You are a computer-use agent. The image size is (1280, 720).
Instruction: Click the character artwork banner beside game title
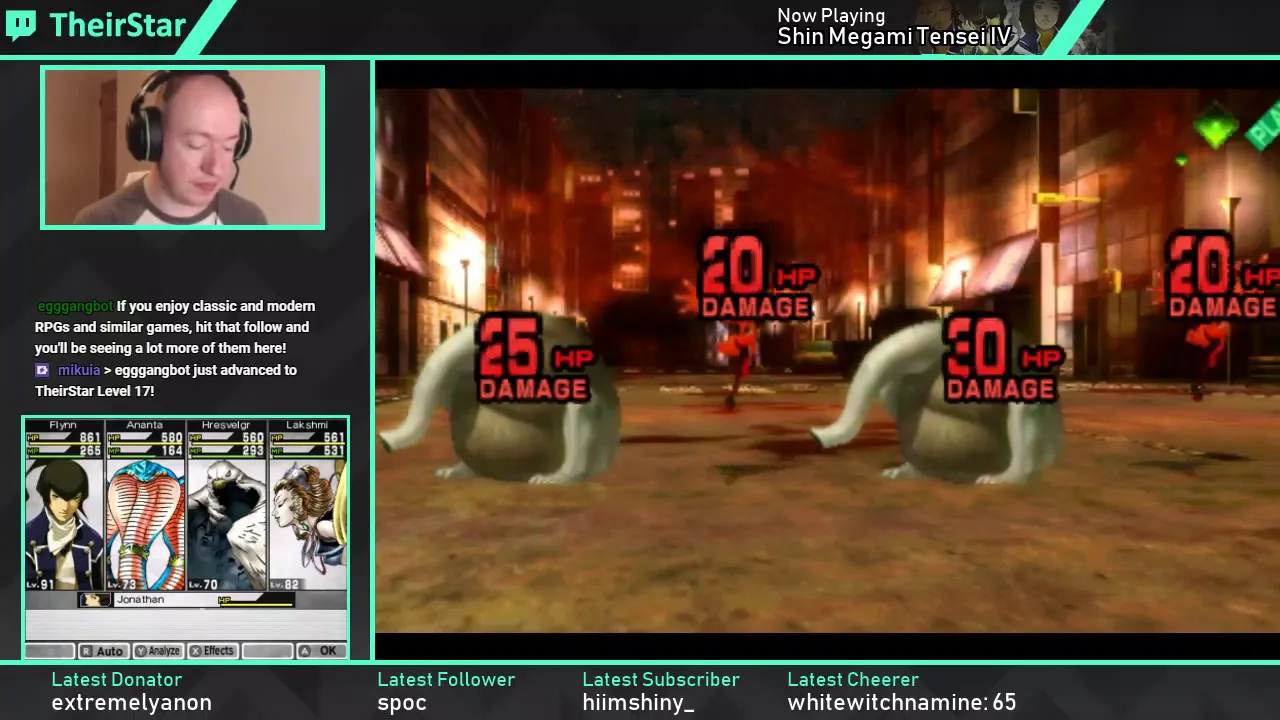pos(1010,27)
